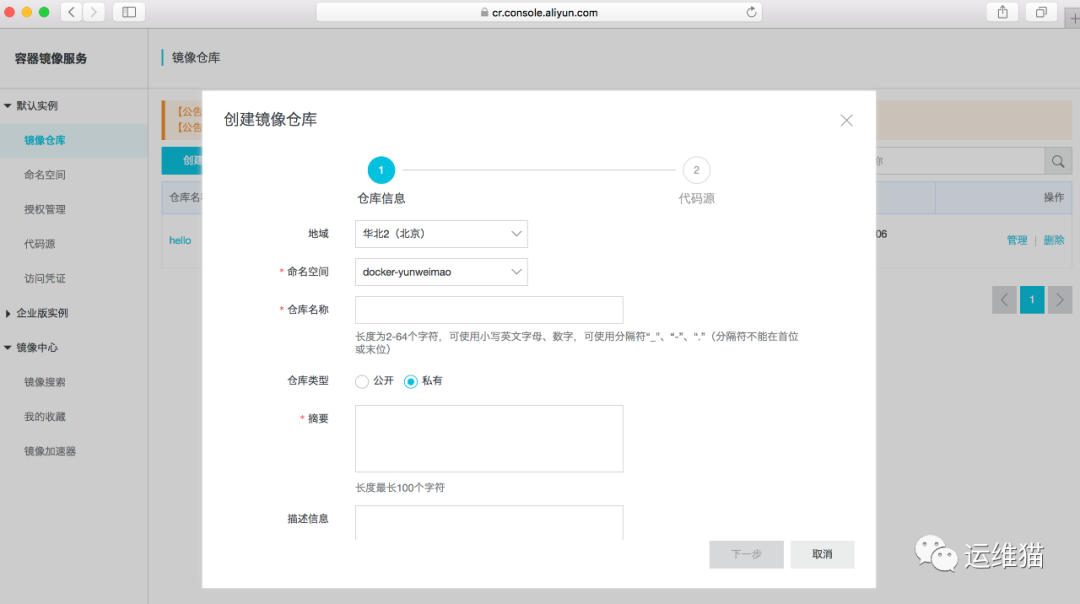Click the Safari address bar
The width and height of the screenshot is (1080, 604).
[539, 12]
